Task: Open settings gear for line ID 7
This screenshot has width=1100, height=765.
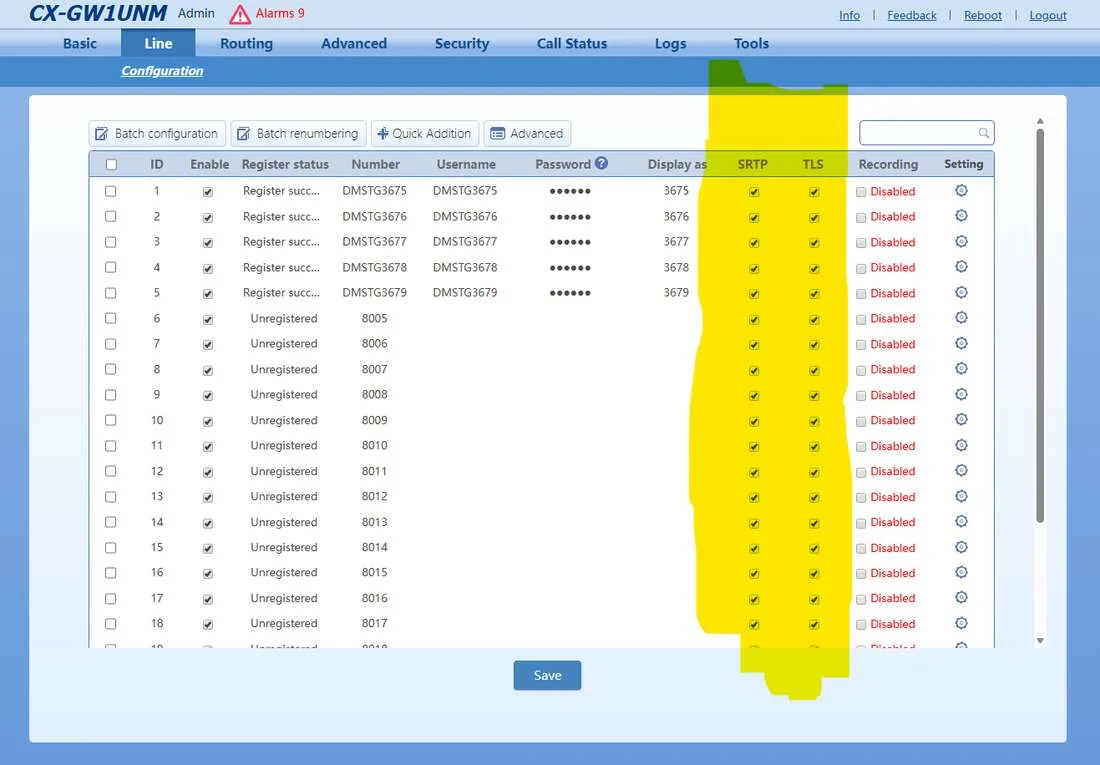Action: click(x=961, y=343)
